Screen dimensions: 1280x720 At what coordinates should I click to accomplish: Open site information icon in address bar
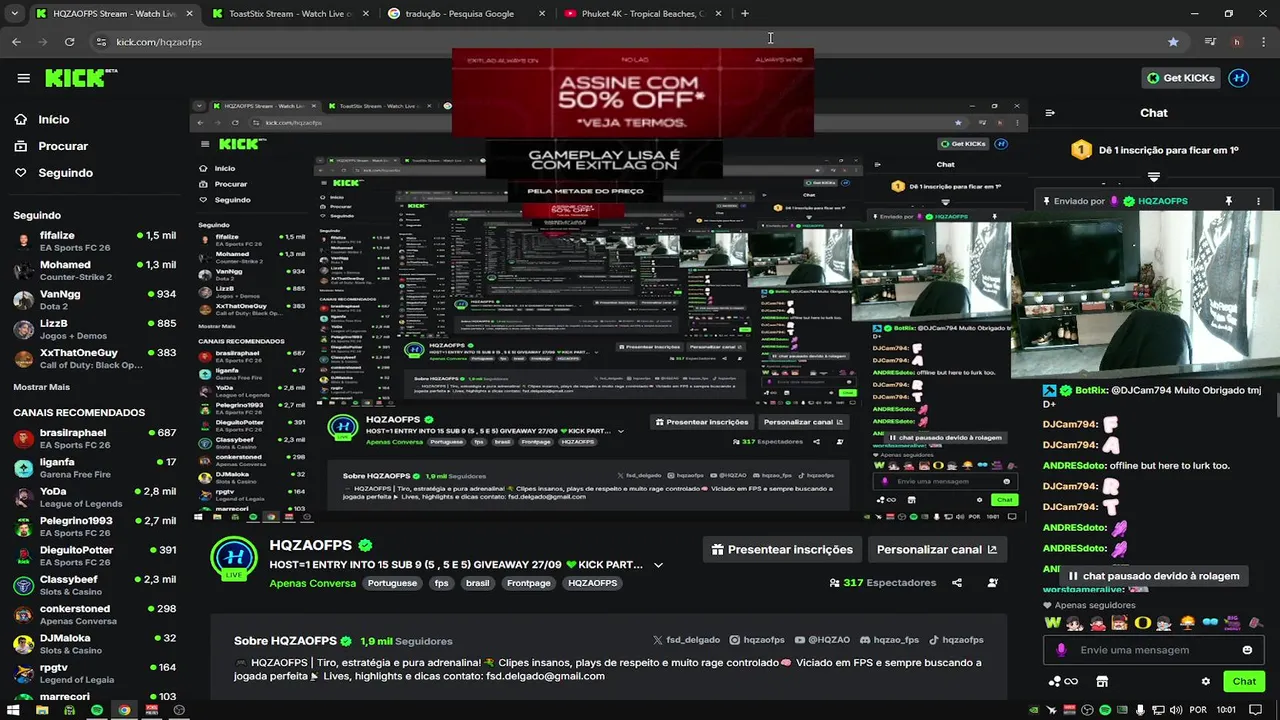click(100, 42)
